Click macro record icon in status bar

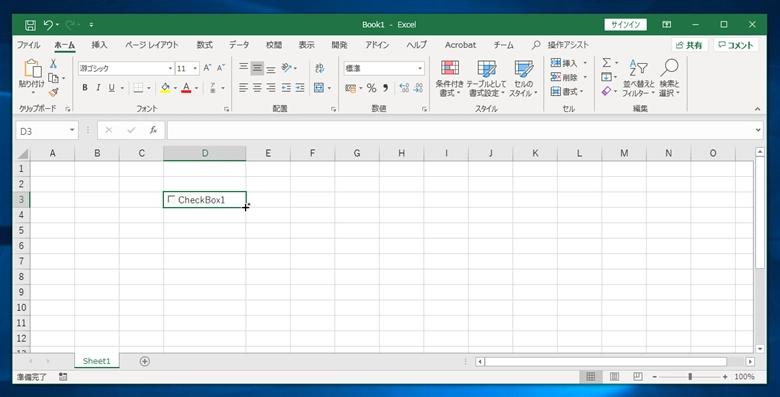[63, 377]
